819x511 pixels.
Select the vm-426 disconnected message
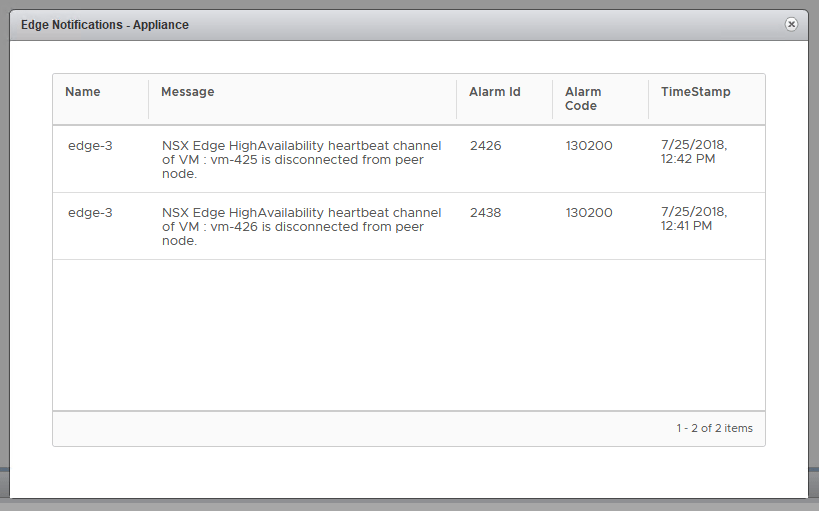point(301,226)
